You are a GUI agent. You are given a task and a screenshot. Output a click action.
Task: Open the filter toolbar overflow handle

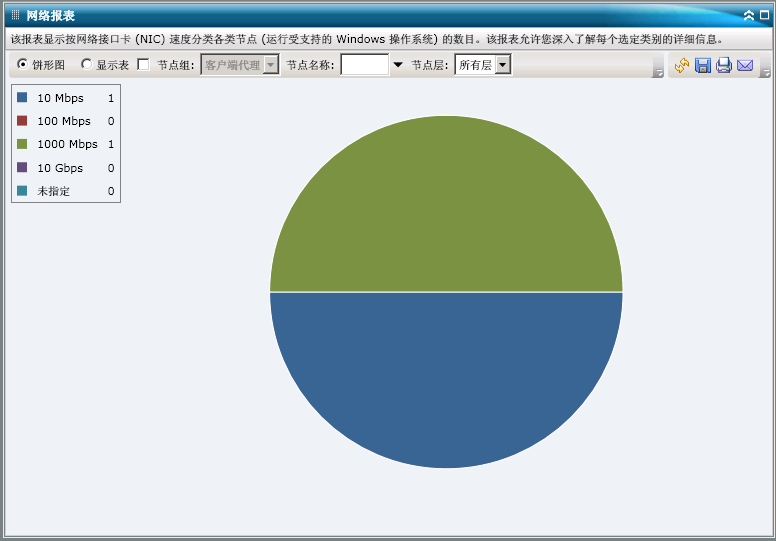click(658, 73)
